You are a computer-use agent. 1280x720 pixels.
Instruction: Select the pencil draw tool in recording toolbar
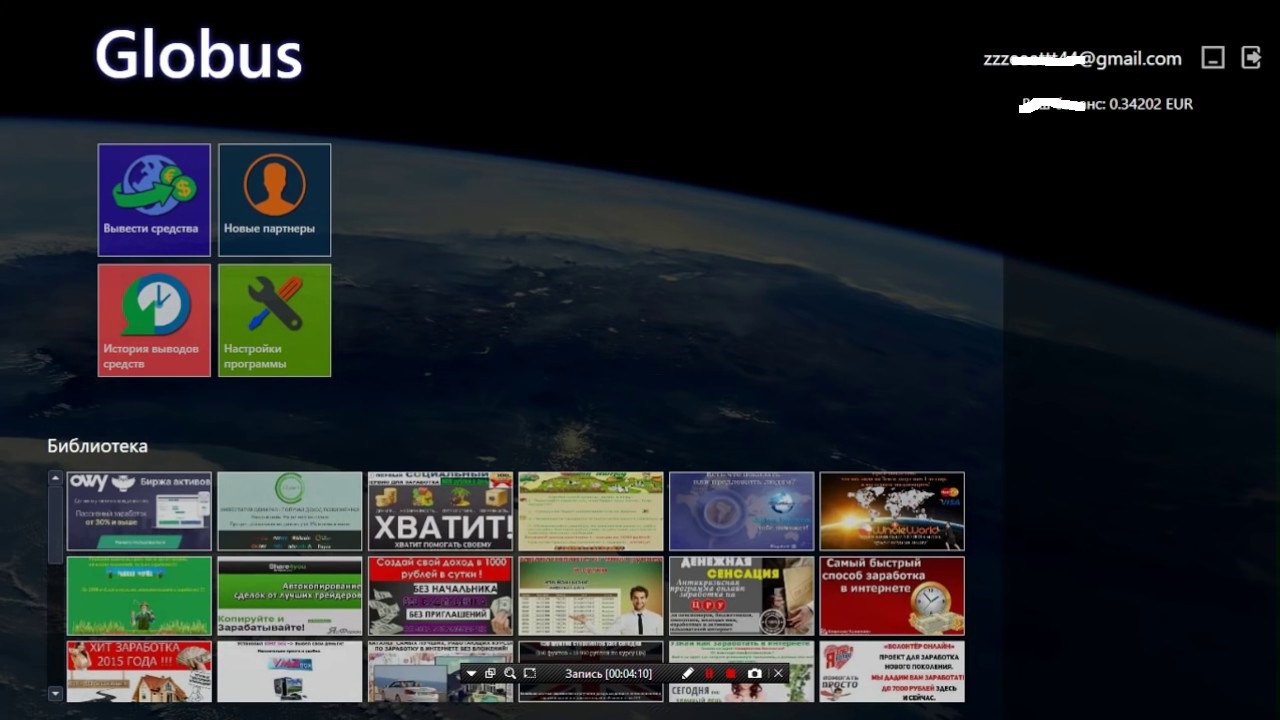pyautogui.click(x=688, y=674)
